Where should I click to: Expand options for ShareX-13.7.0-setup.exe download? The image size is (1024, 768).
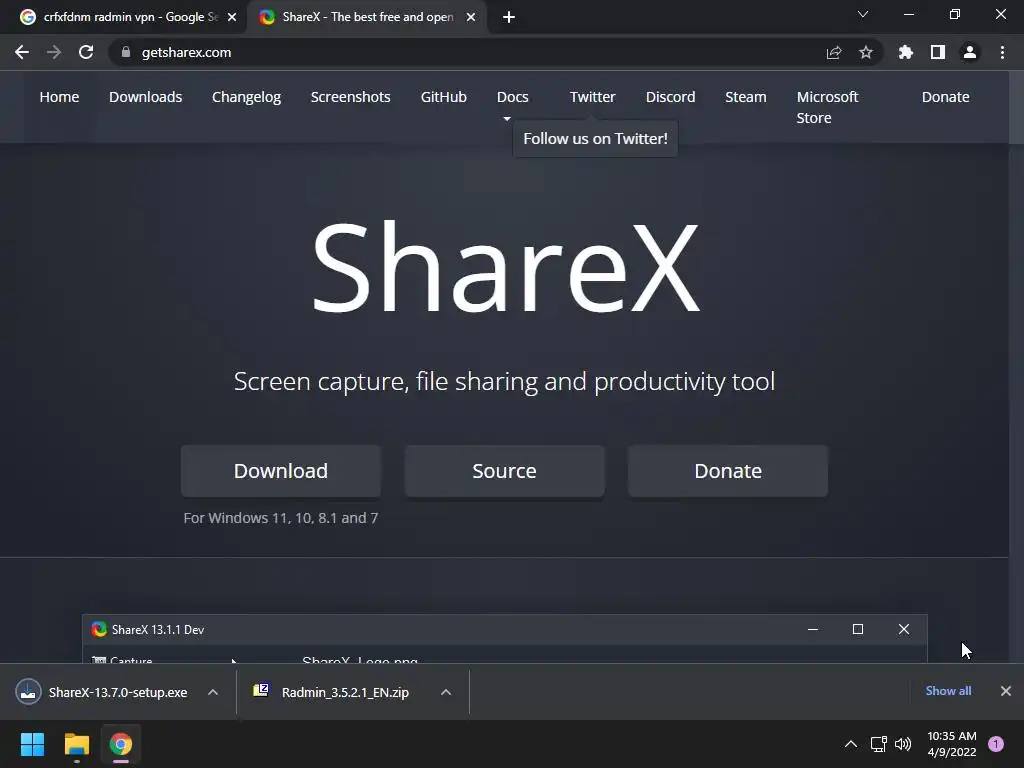213,692
